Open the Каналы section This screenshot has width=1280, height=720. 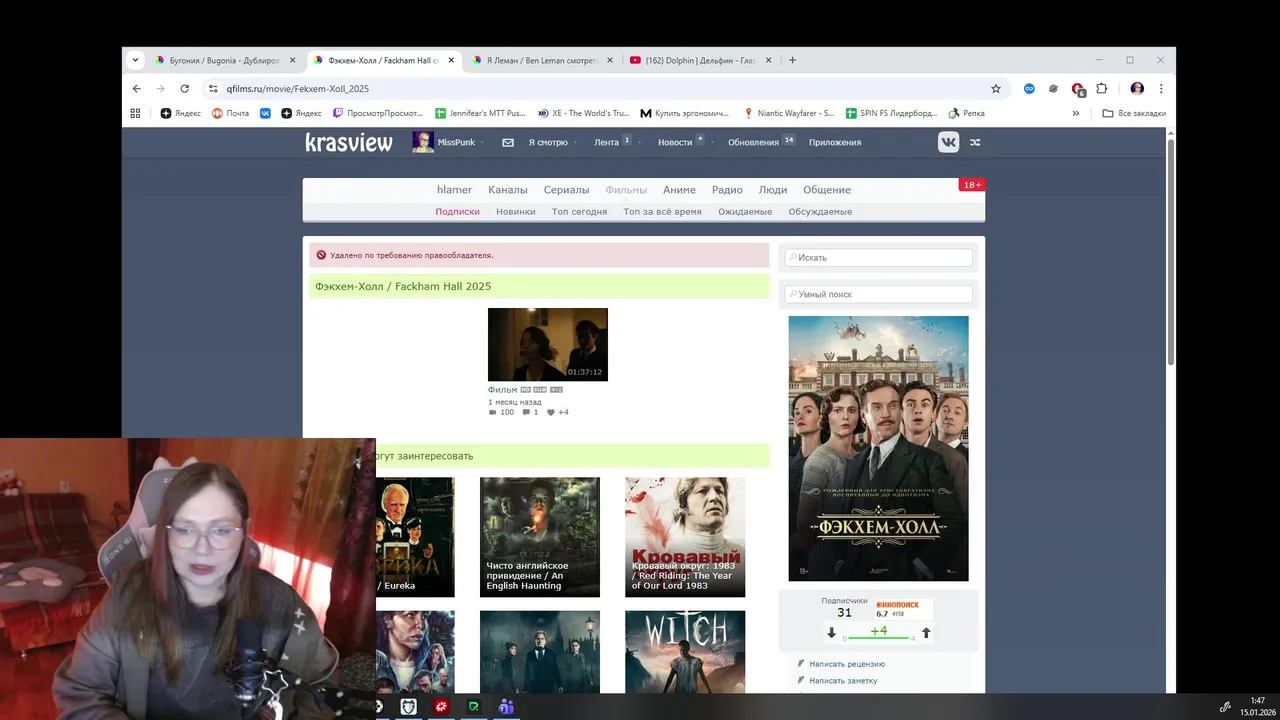click(x=507, y=190)
